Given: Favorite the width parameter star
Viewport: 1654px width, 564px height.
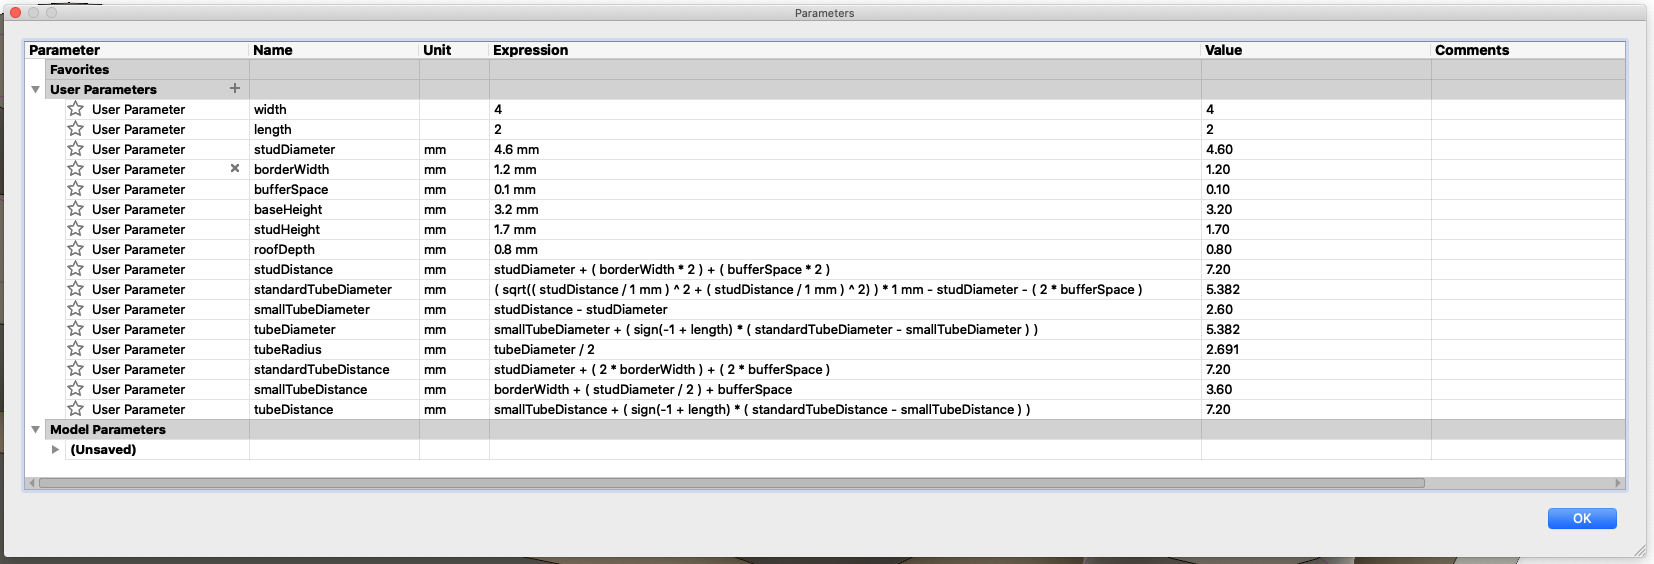Looking at the screenshot, I should pyautogui.click(x=76, y=109).
